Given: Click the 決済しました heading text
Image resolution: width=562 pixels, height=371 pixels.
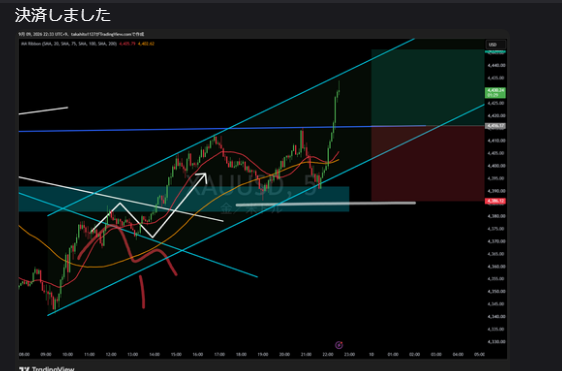Looking at the screenshot, I should (x=63, y=15).
